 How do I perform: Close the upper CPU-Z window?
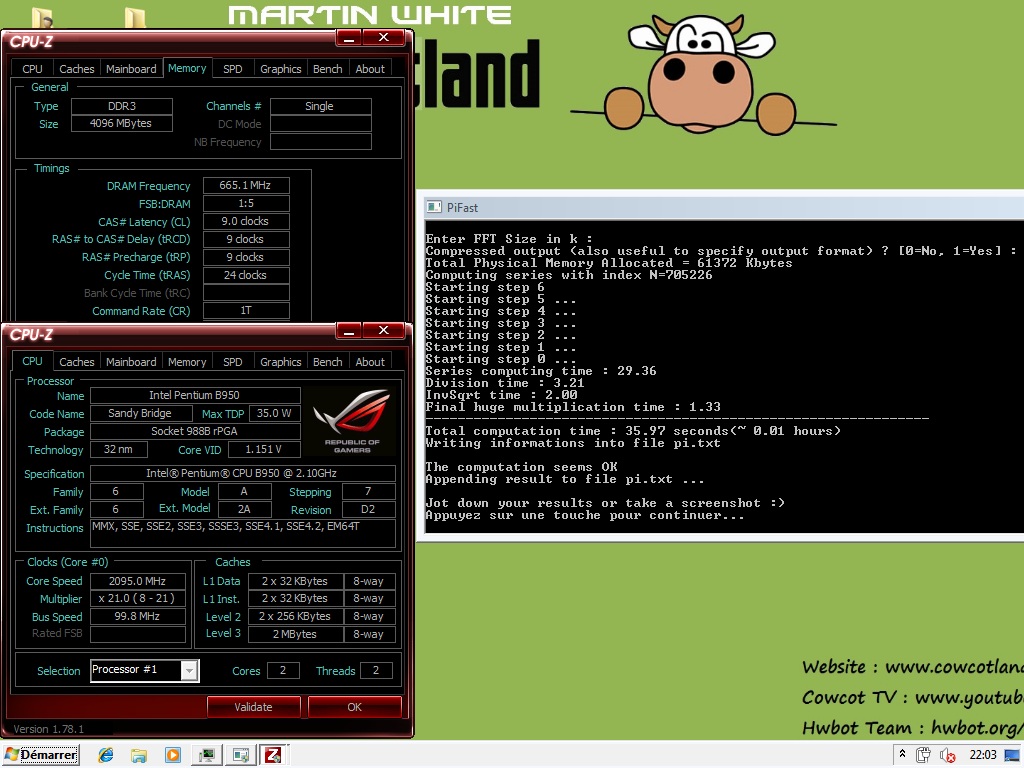[384, 38]
